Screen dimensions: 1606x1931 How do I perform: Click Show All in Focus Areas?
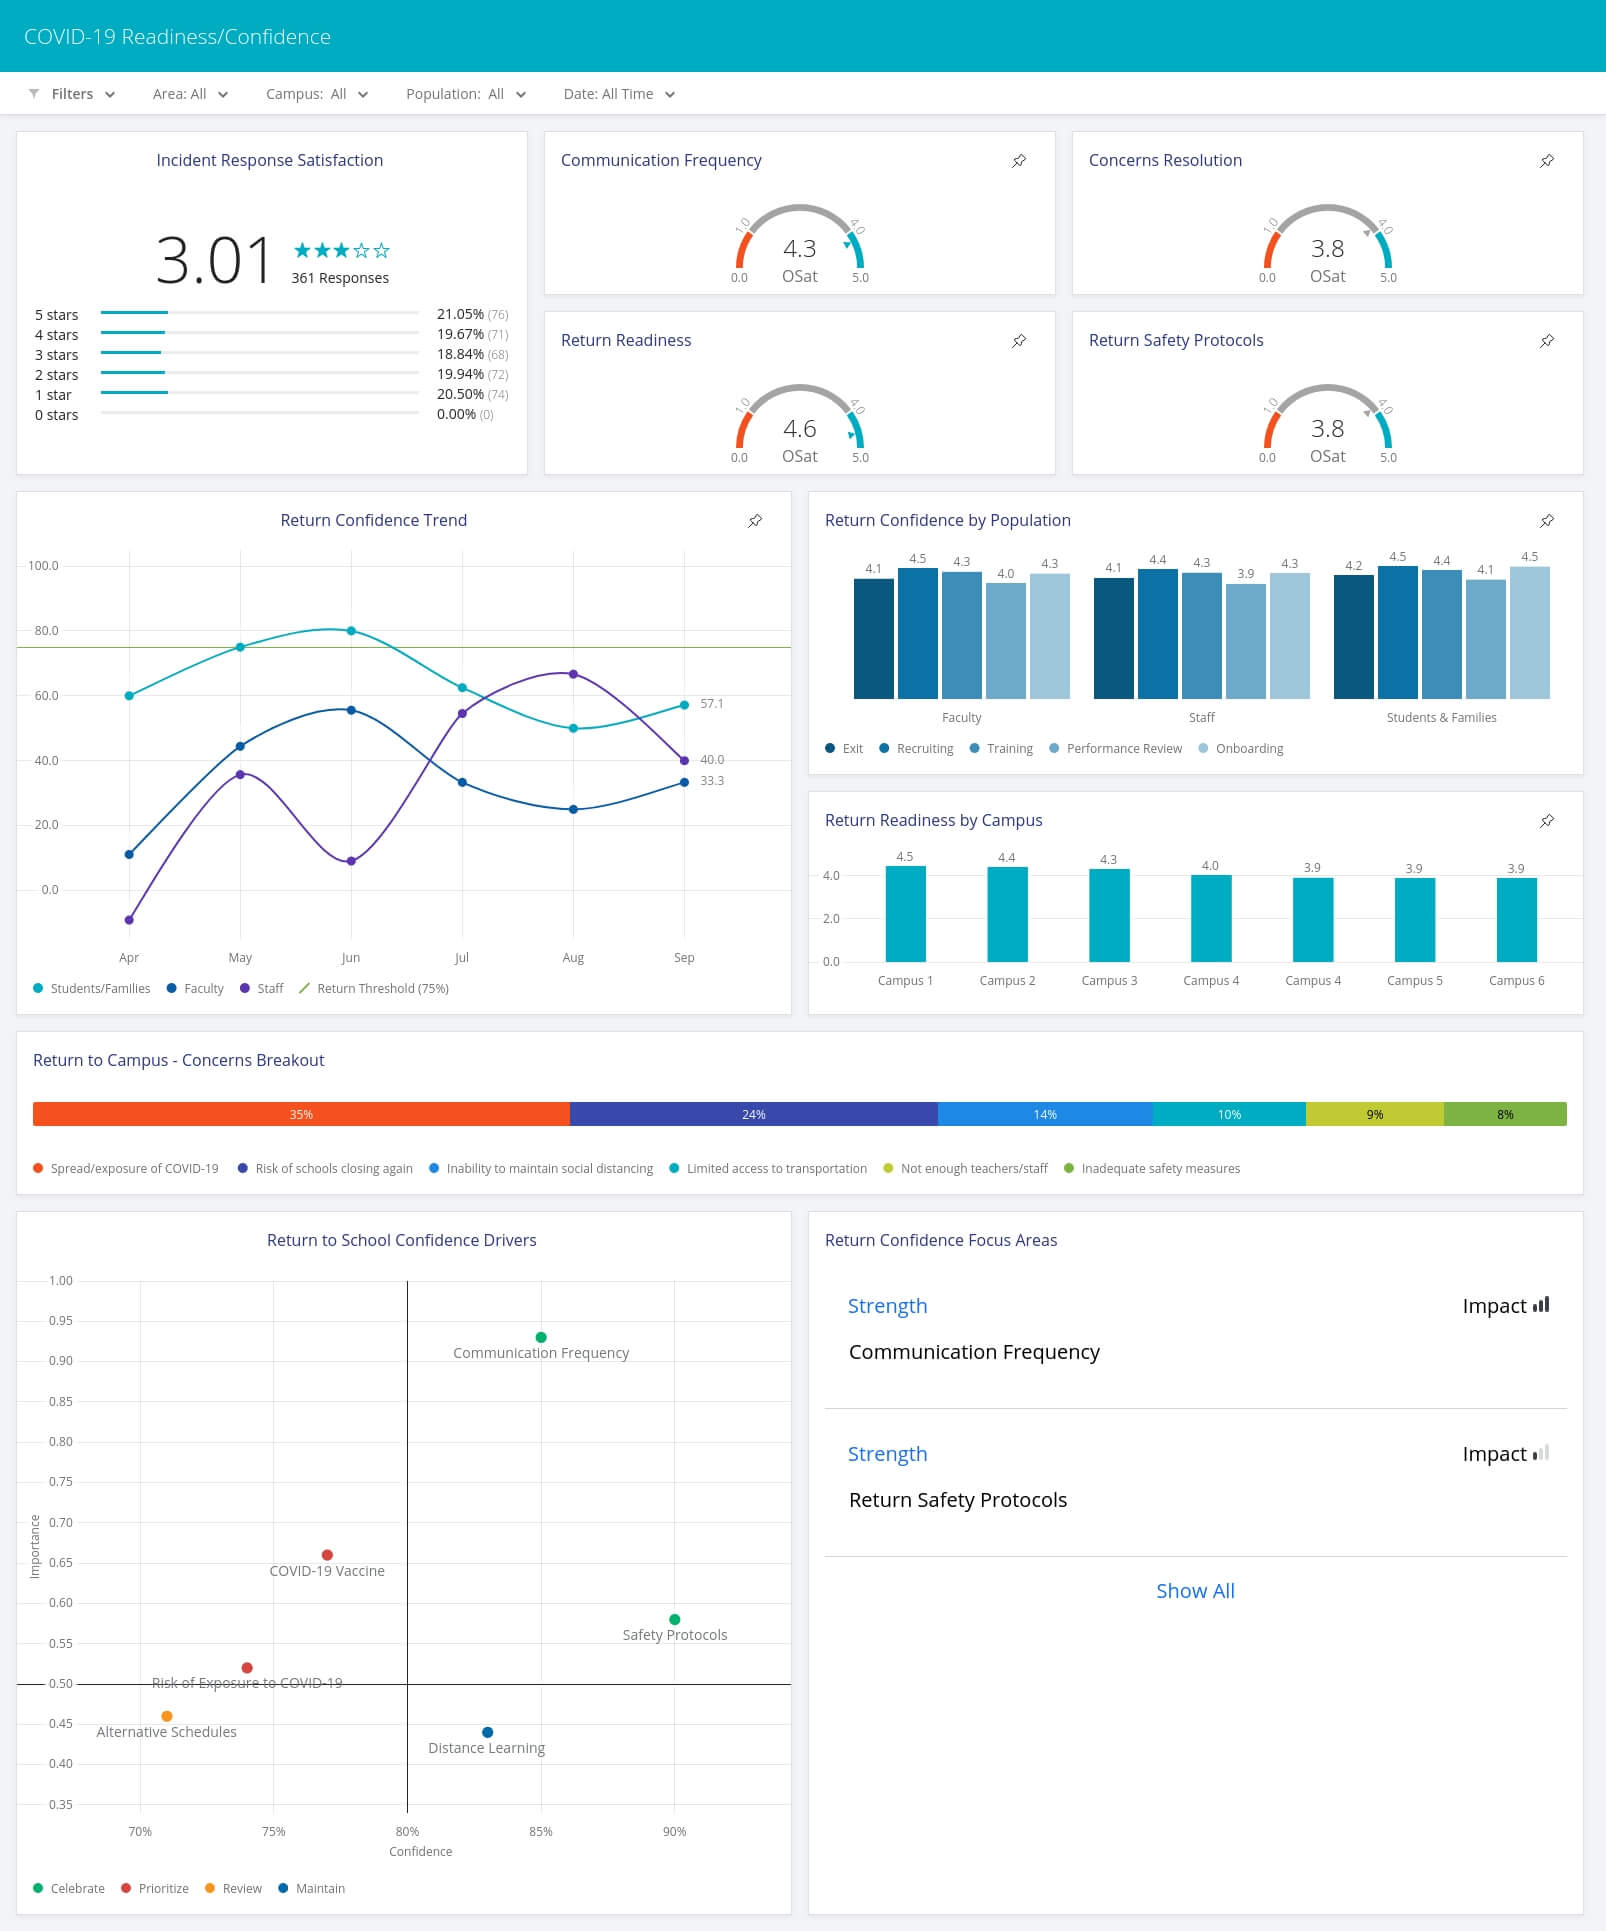tap(1195, 1590)
